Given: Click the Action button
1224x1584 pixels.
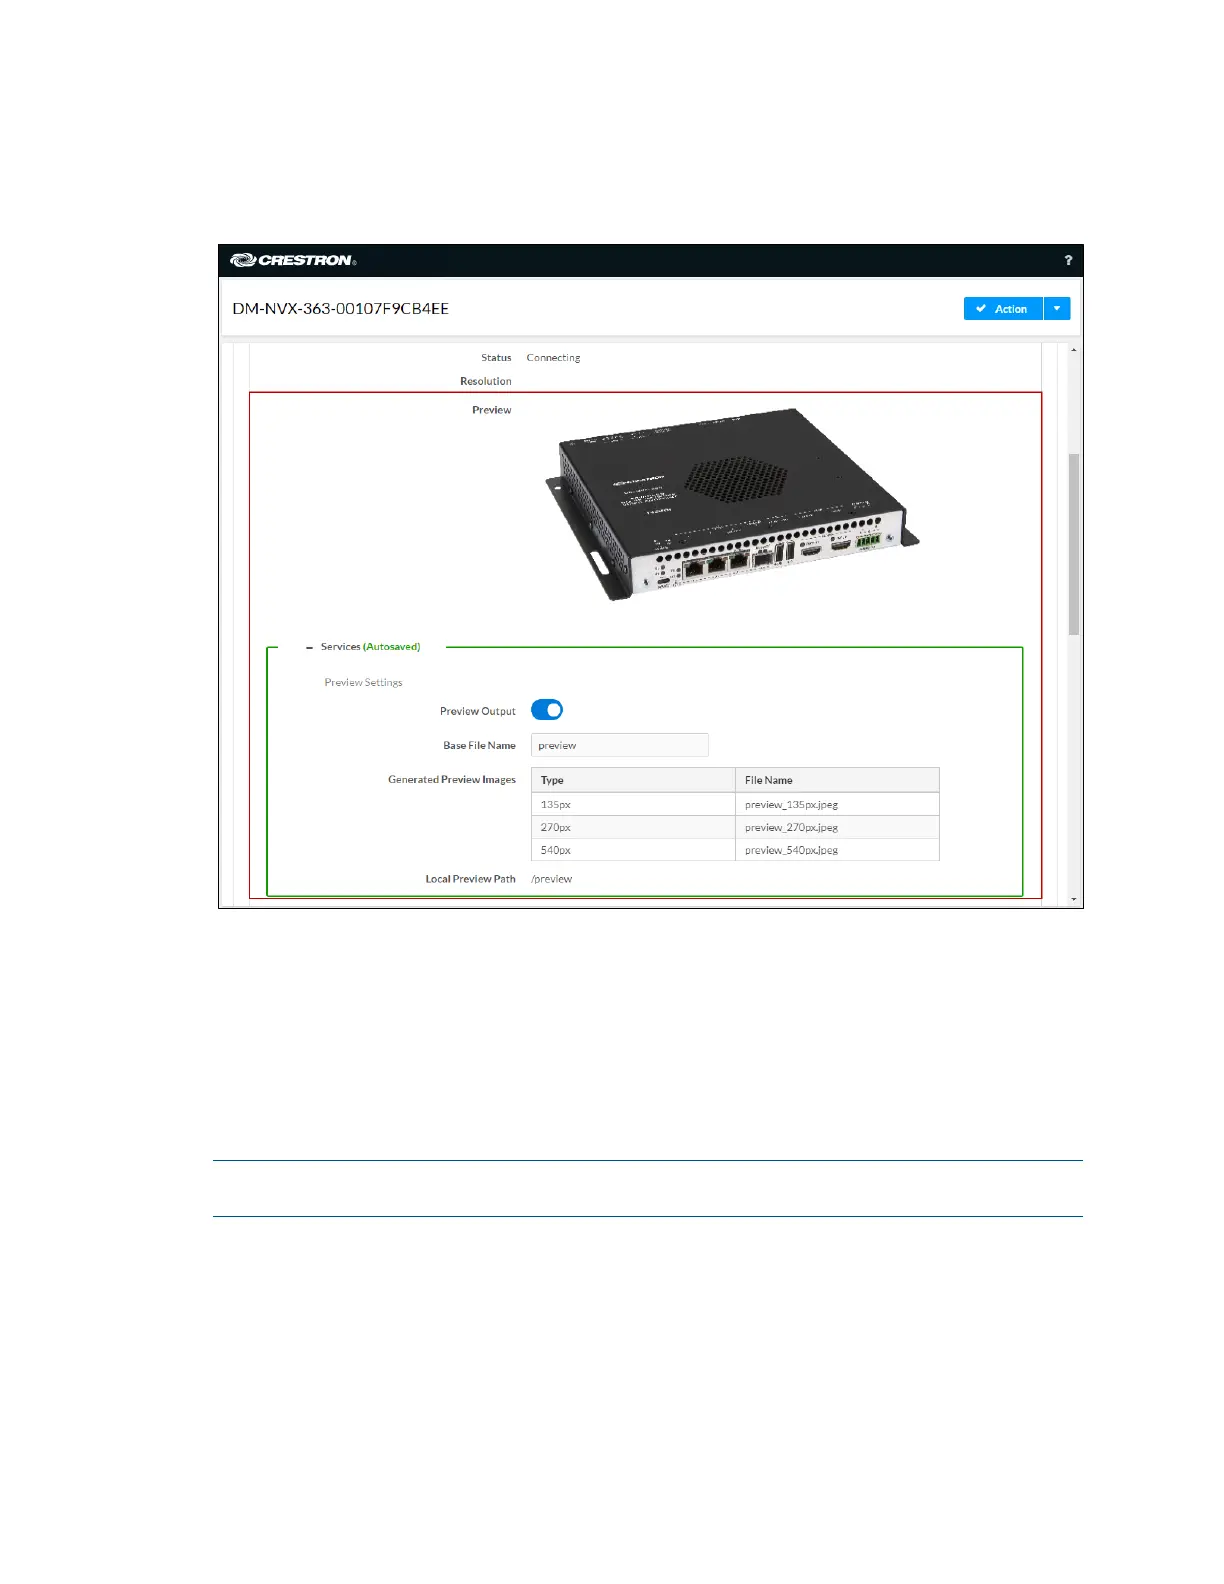Looking at the screenshot, I should tap(1003, 309).
